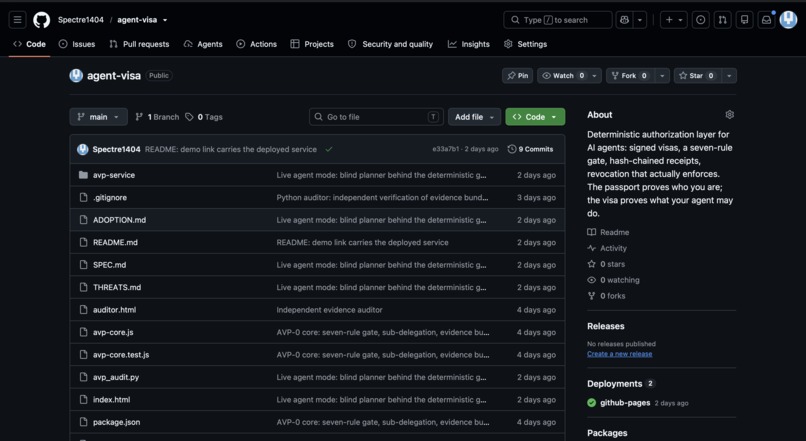The width and height of the screenshot is (806, 441).
Task: Focus the Go to file field
Action: [376, 117]
